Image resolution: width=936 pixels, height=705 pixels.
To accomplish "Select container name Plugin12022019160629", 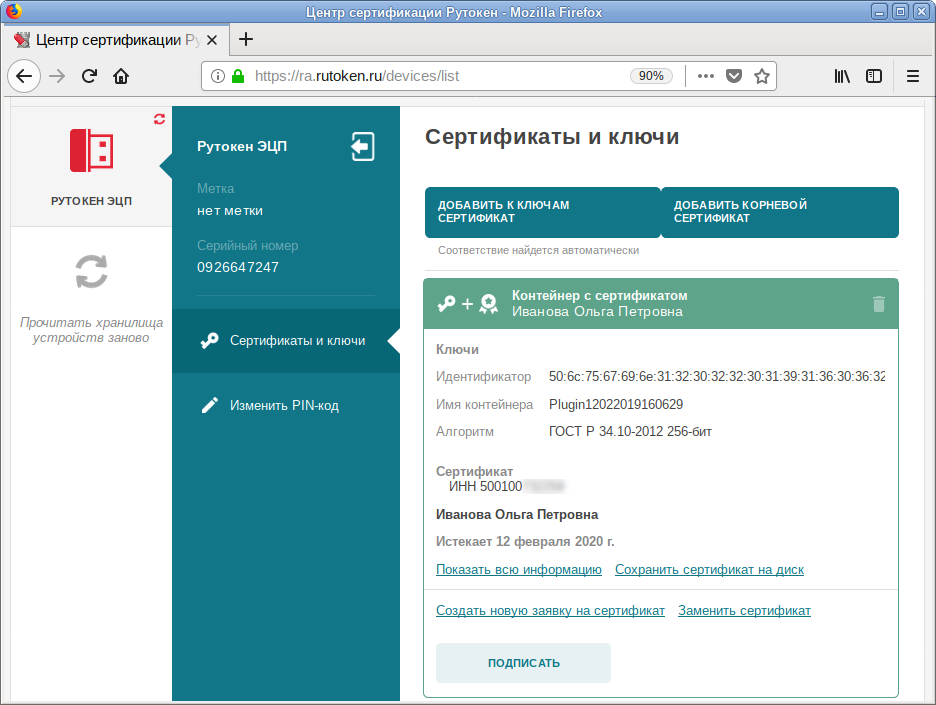I will pos(616,405).
